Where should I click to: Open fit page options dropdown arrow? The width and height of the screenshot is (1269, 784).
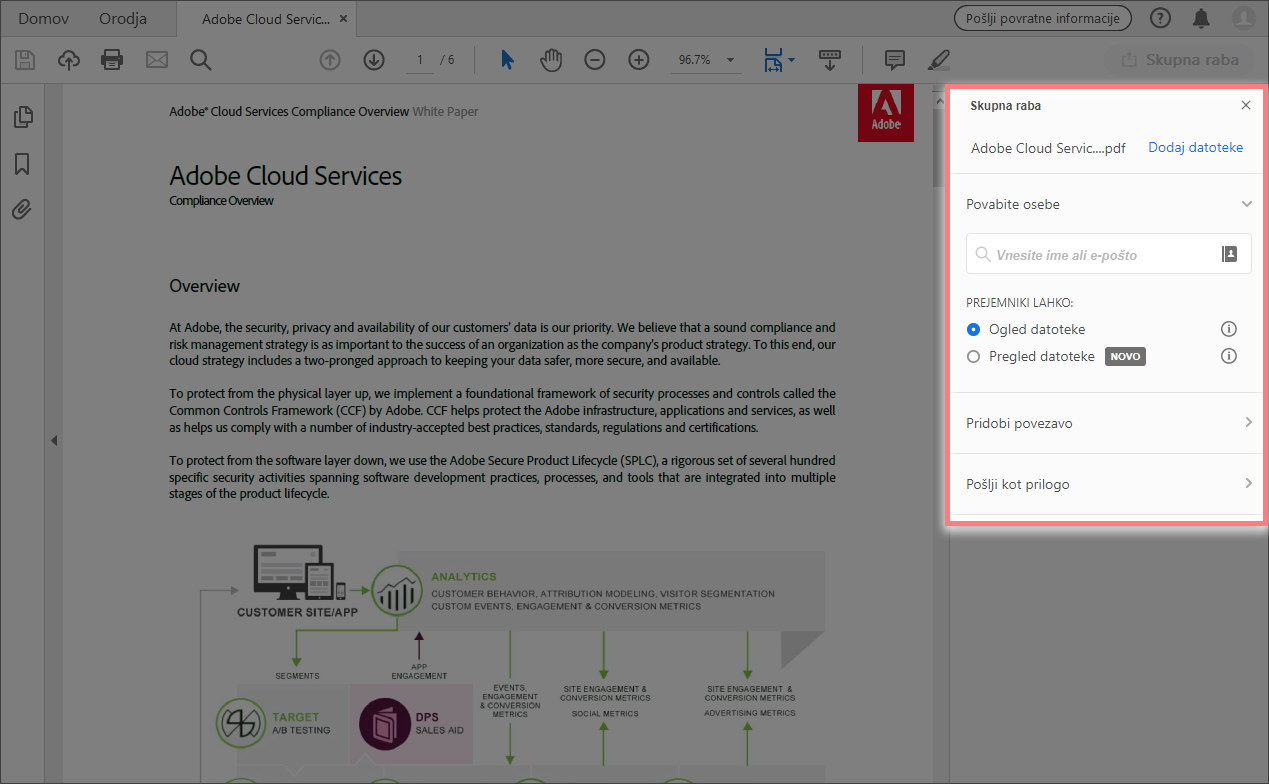tap(792, 60)
